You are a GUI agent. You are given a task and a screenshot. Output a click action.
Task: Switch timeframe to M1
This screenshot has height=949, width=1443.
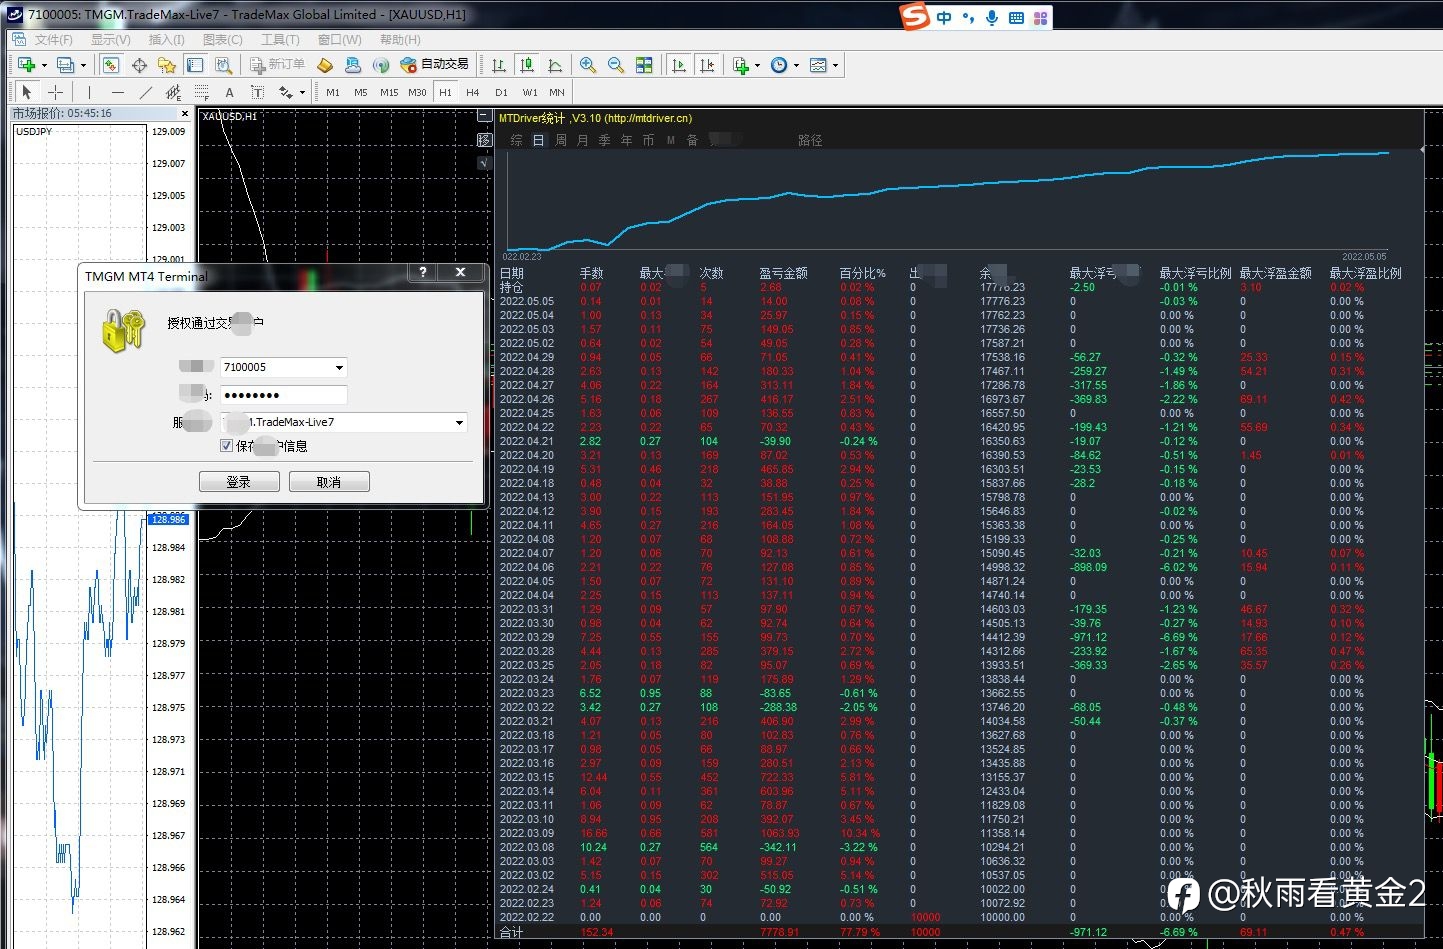pyautogui.click(x=333, y=92)
